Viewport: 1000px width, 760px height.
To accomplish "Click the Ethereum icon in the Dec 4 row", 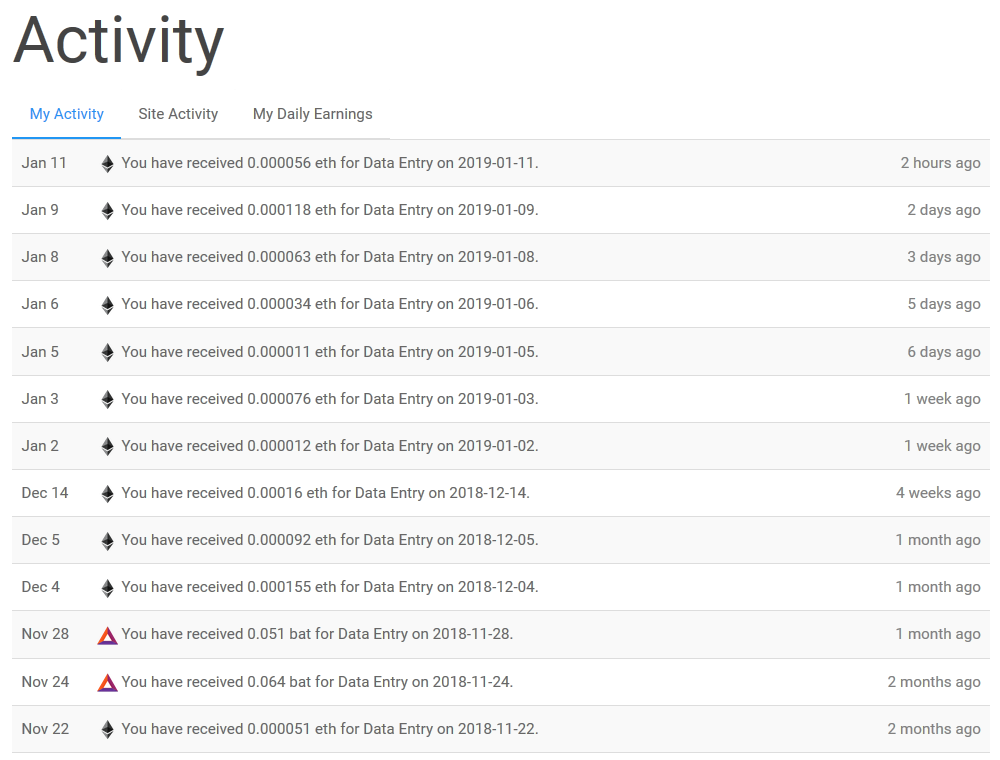I will 108,588.
